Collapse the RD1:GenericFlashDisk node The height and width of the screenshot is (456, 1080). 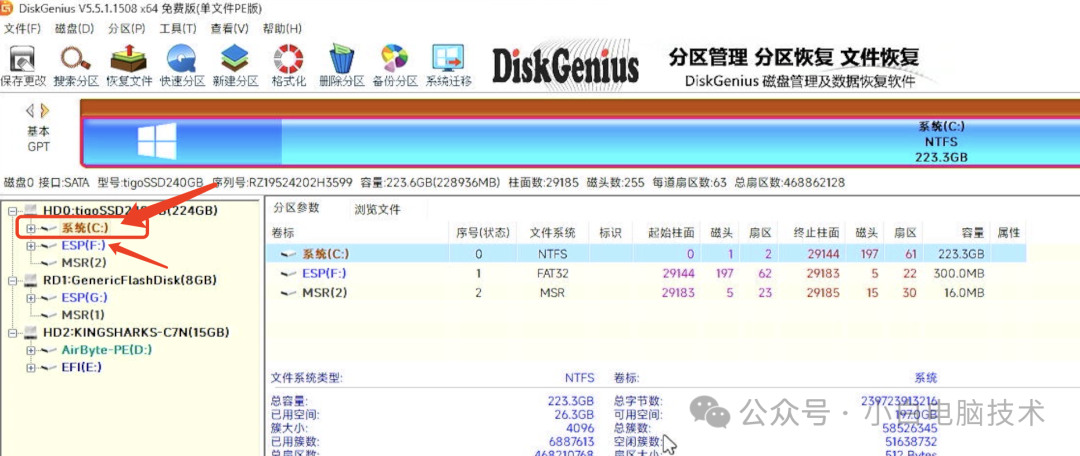pyautogui.click(x=12, y=280)
